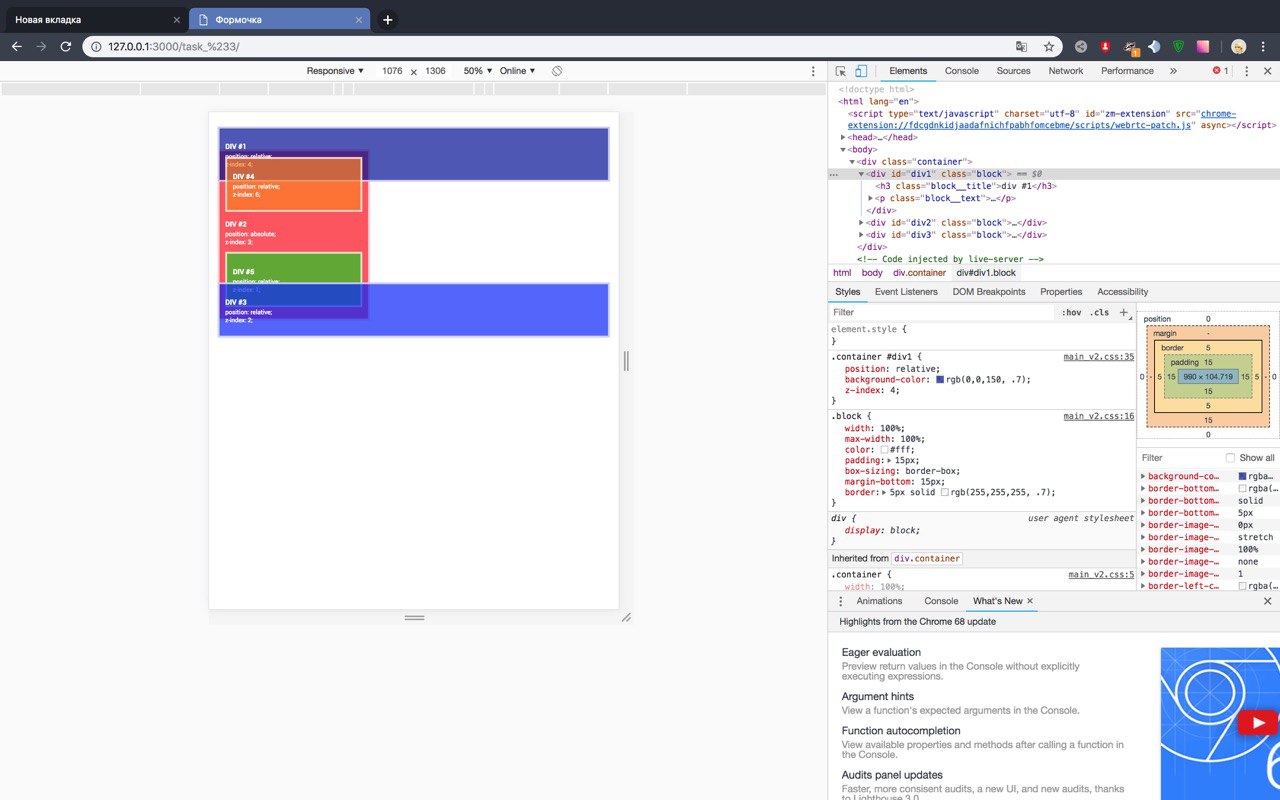Image resolution: width=1280 pixels, height=800 pixels.
Task: Collapse the div container node
Action: (853, 161)
